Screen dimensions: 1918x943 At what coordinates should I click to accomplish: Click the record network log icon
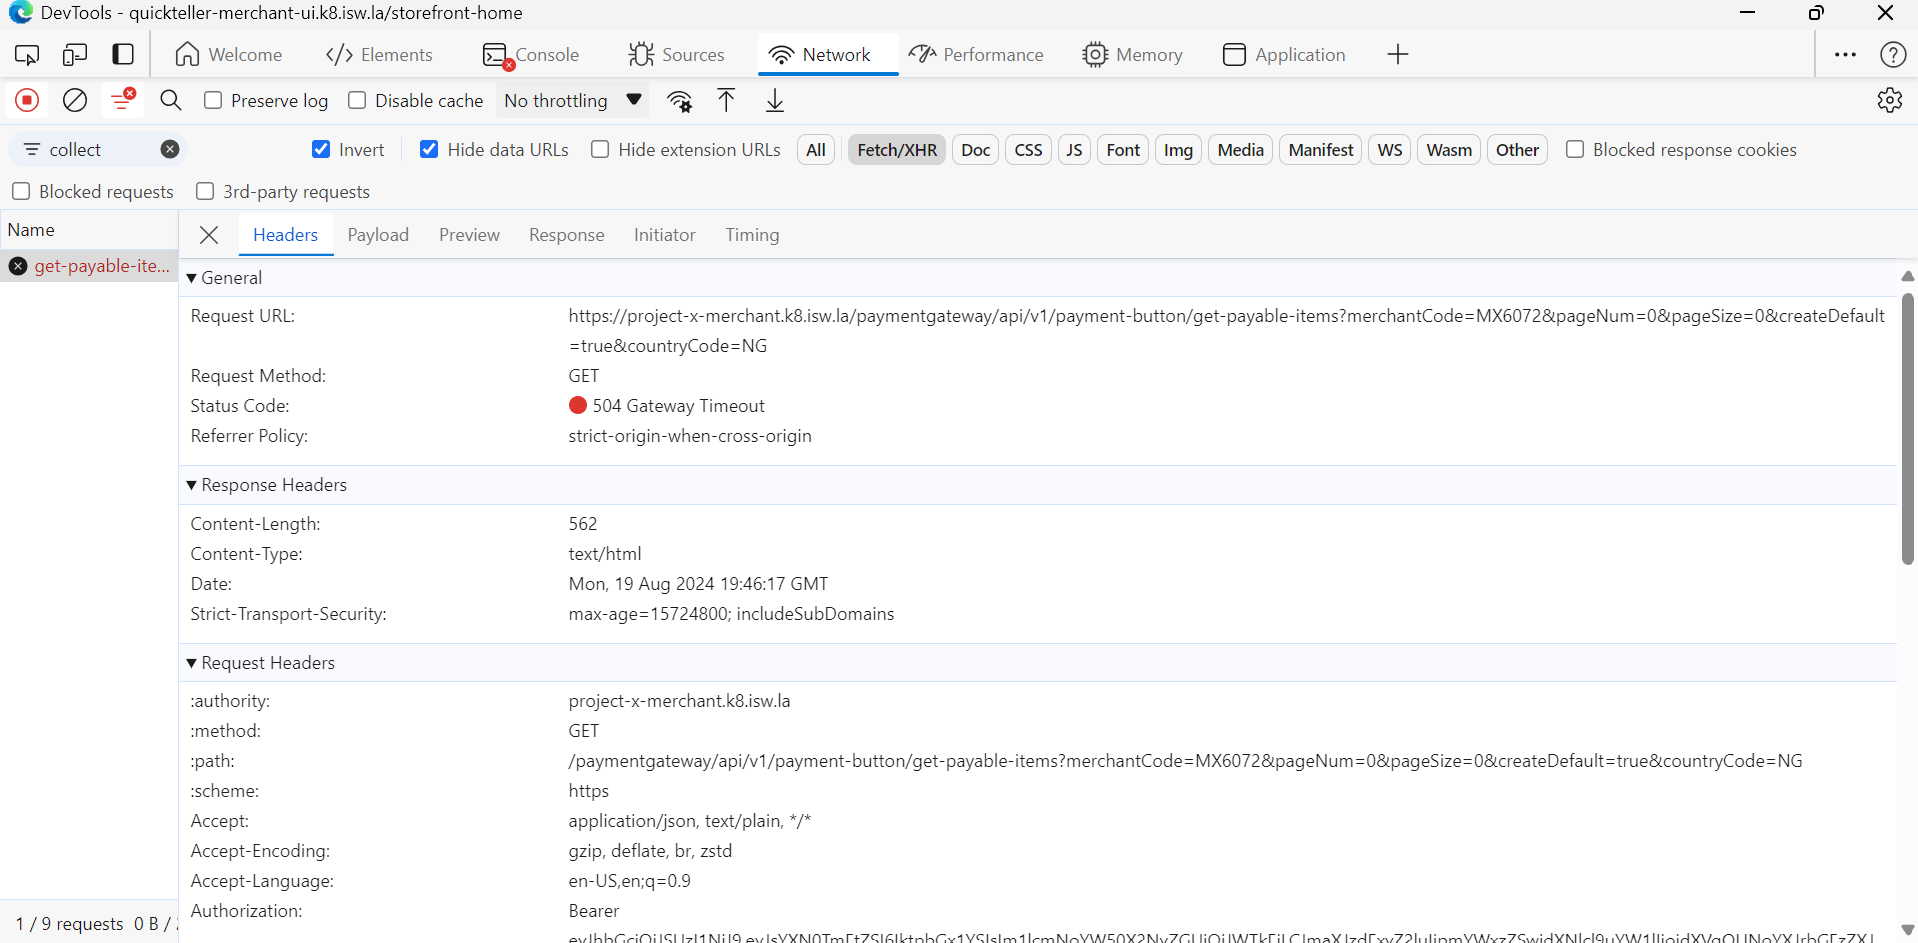coord(27,100)
